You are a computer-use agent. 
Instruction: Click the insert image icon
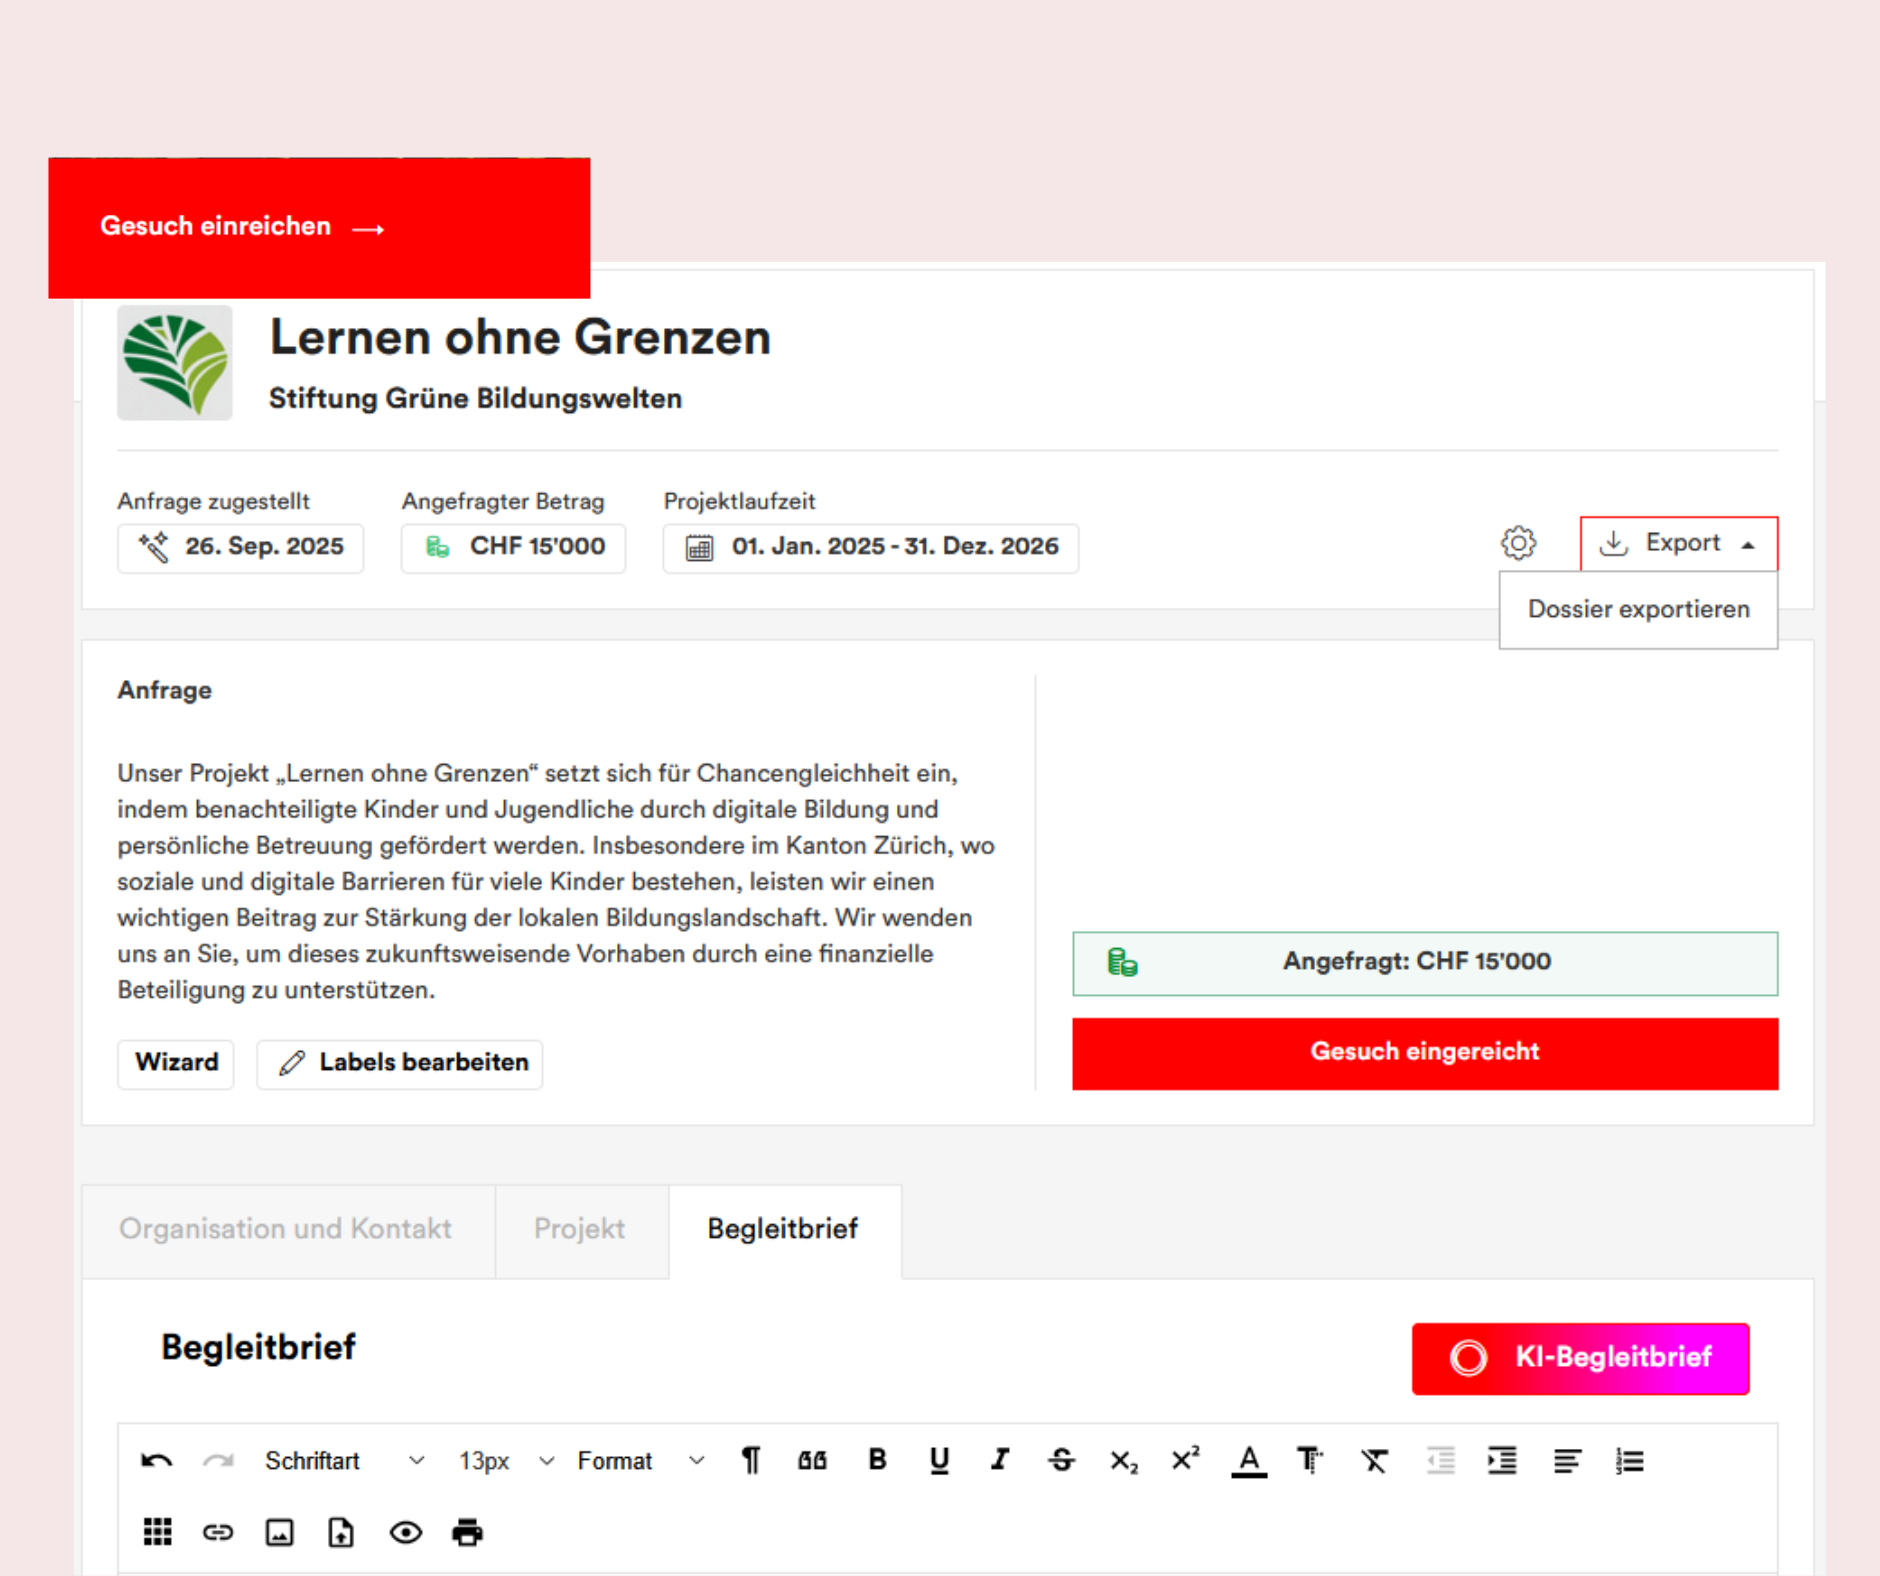click(279, 1532)
